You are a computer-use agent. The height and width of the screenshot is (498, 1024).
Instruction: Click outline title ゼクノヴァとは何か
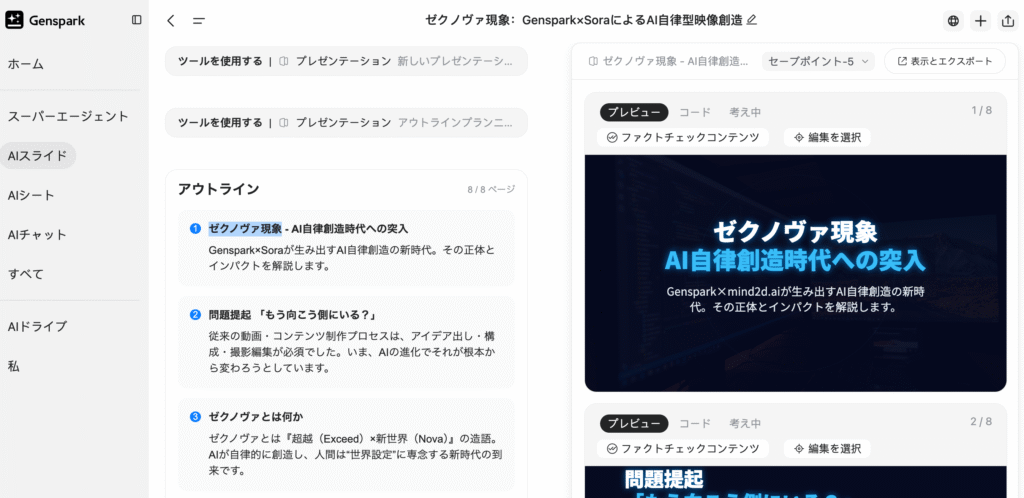click(x=256, y=416)
